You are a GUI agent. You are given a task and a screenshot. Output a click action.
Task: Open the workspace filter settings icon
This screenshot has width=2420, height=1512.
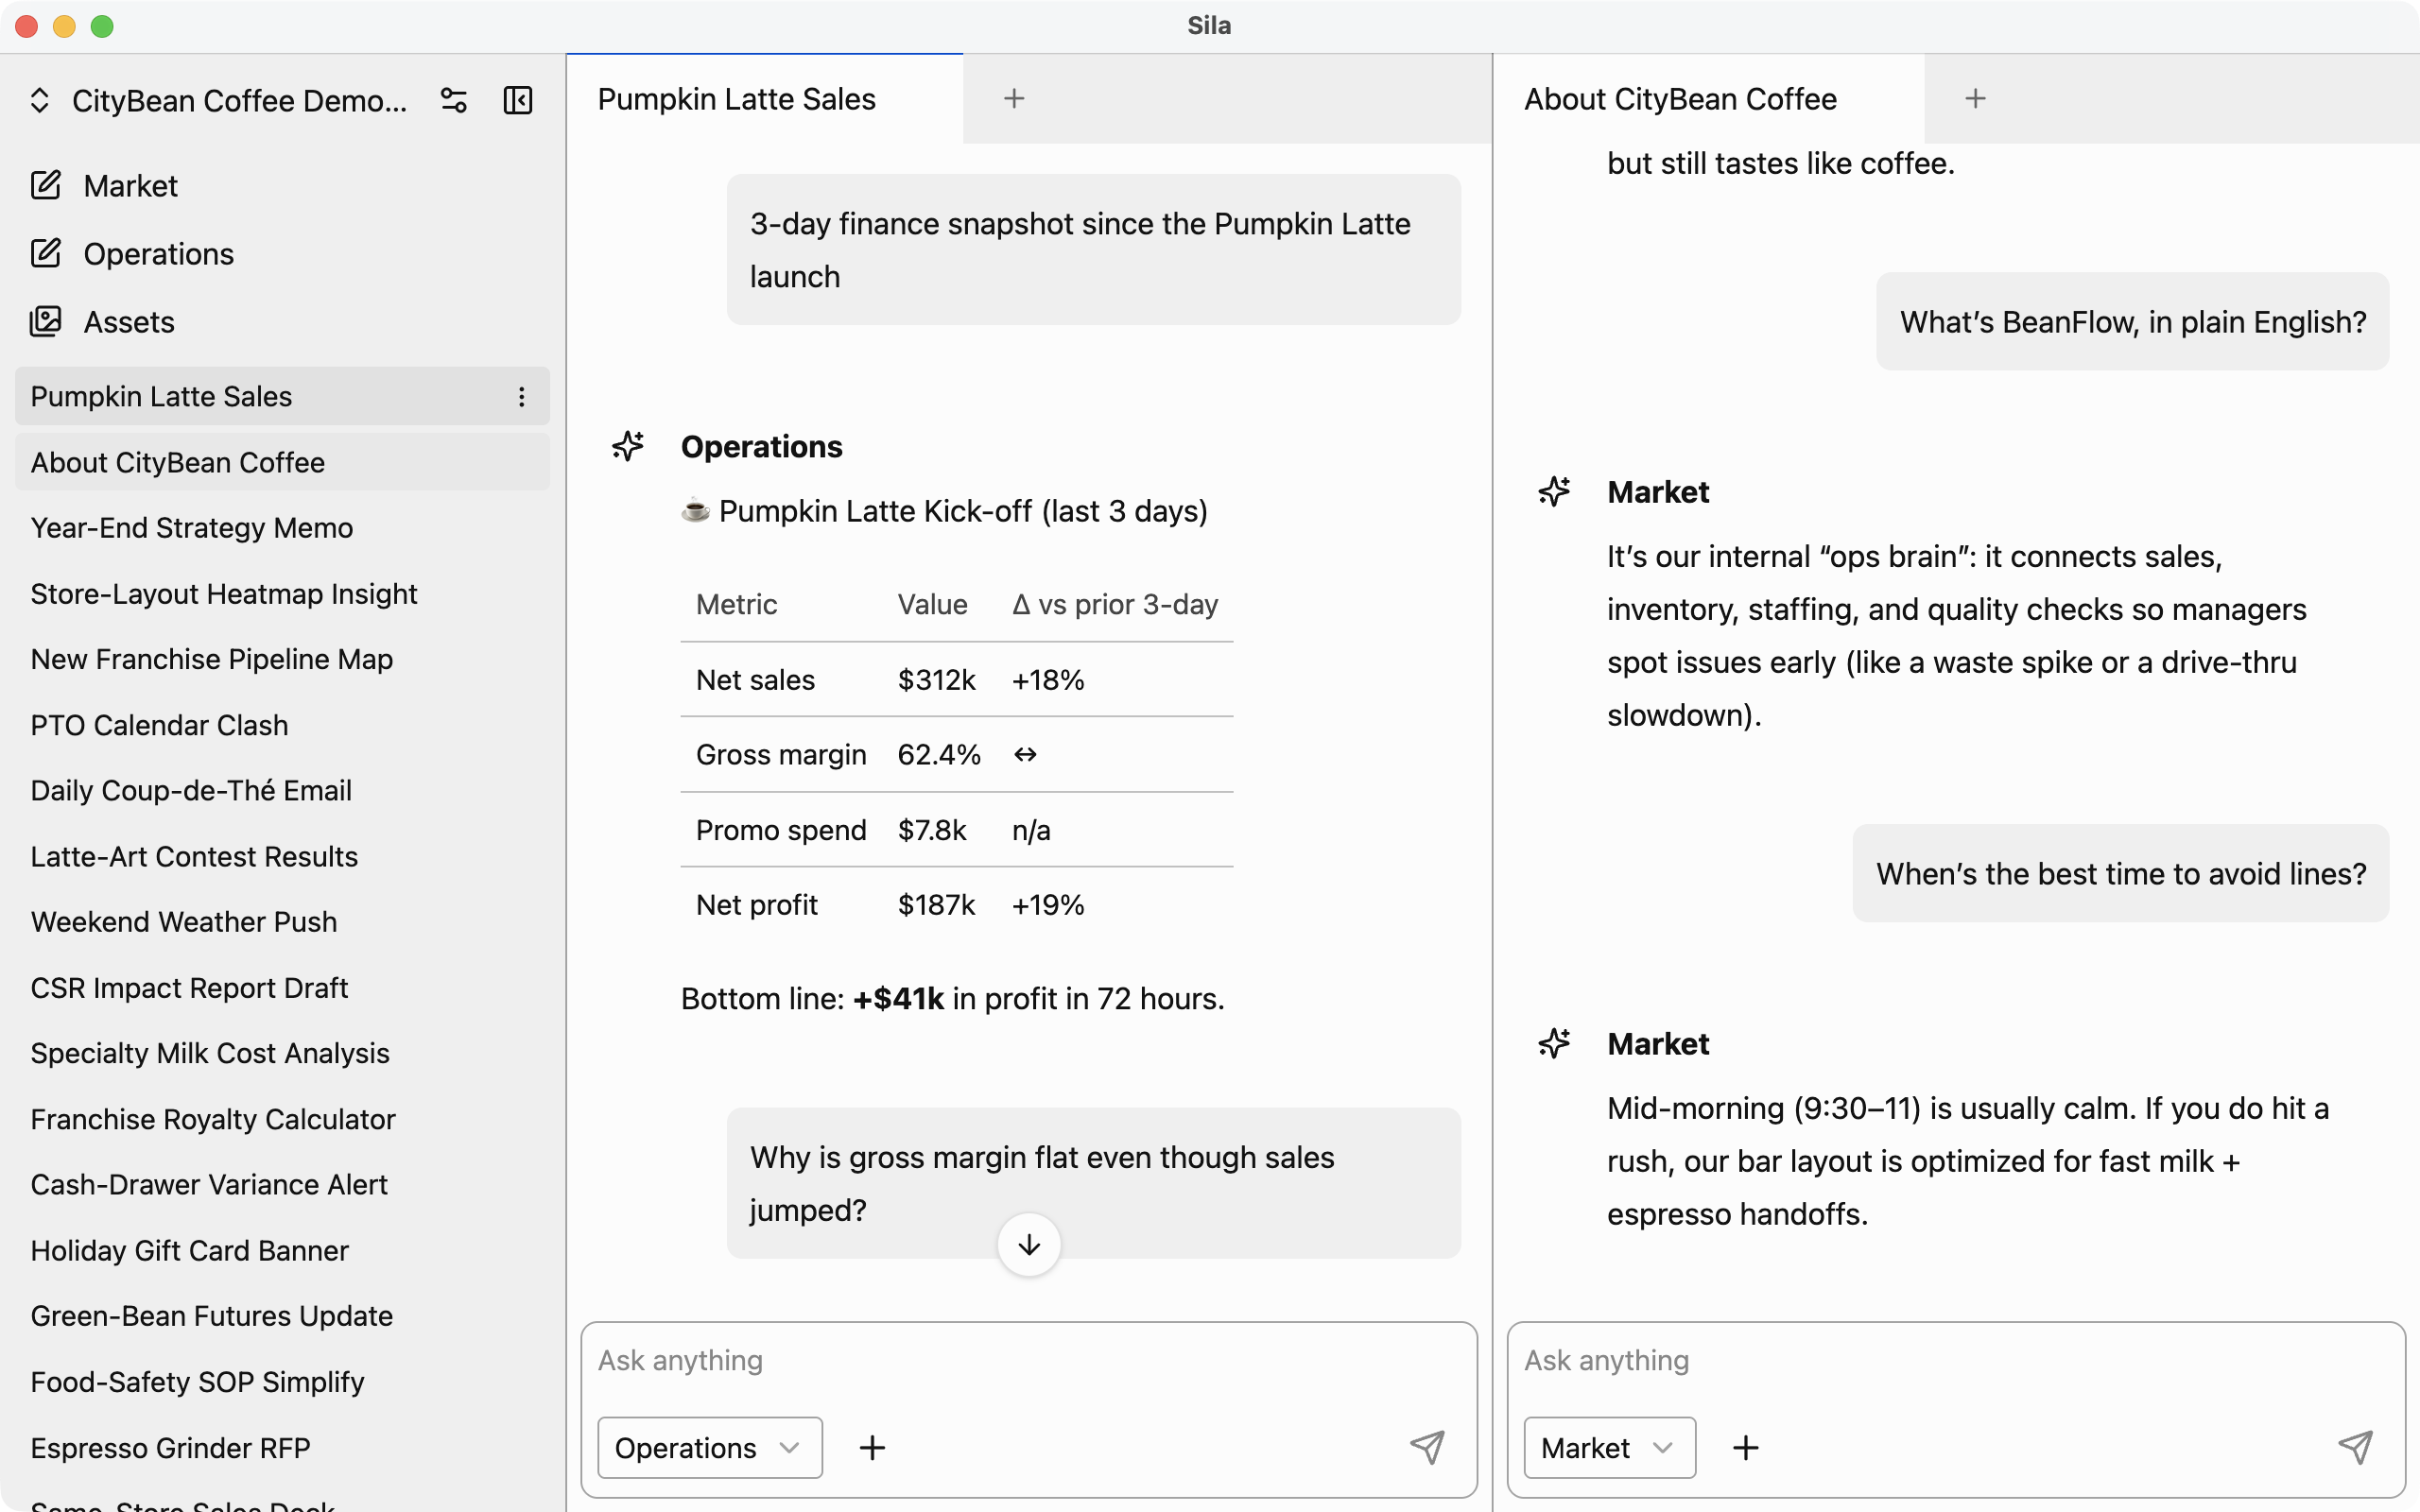coord(453,100)
